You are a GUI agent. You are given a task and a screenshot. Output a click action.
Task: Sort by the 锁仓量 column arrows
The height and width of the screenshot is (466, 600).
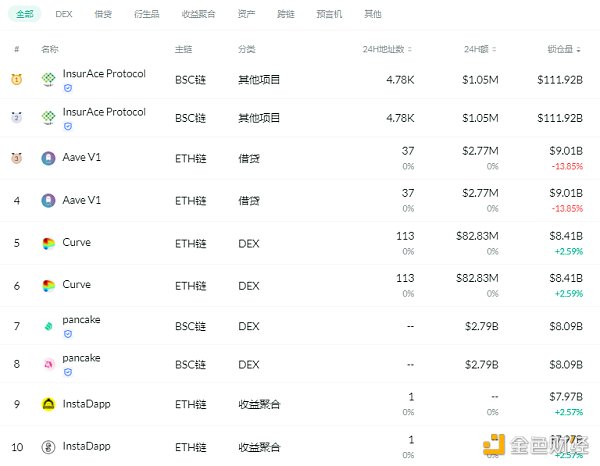(x=578, y=49)
